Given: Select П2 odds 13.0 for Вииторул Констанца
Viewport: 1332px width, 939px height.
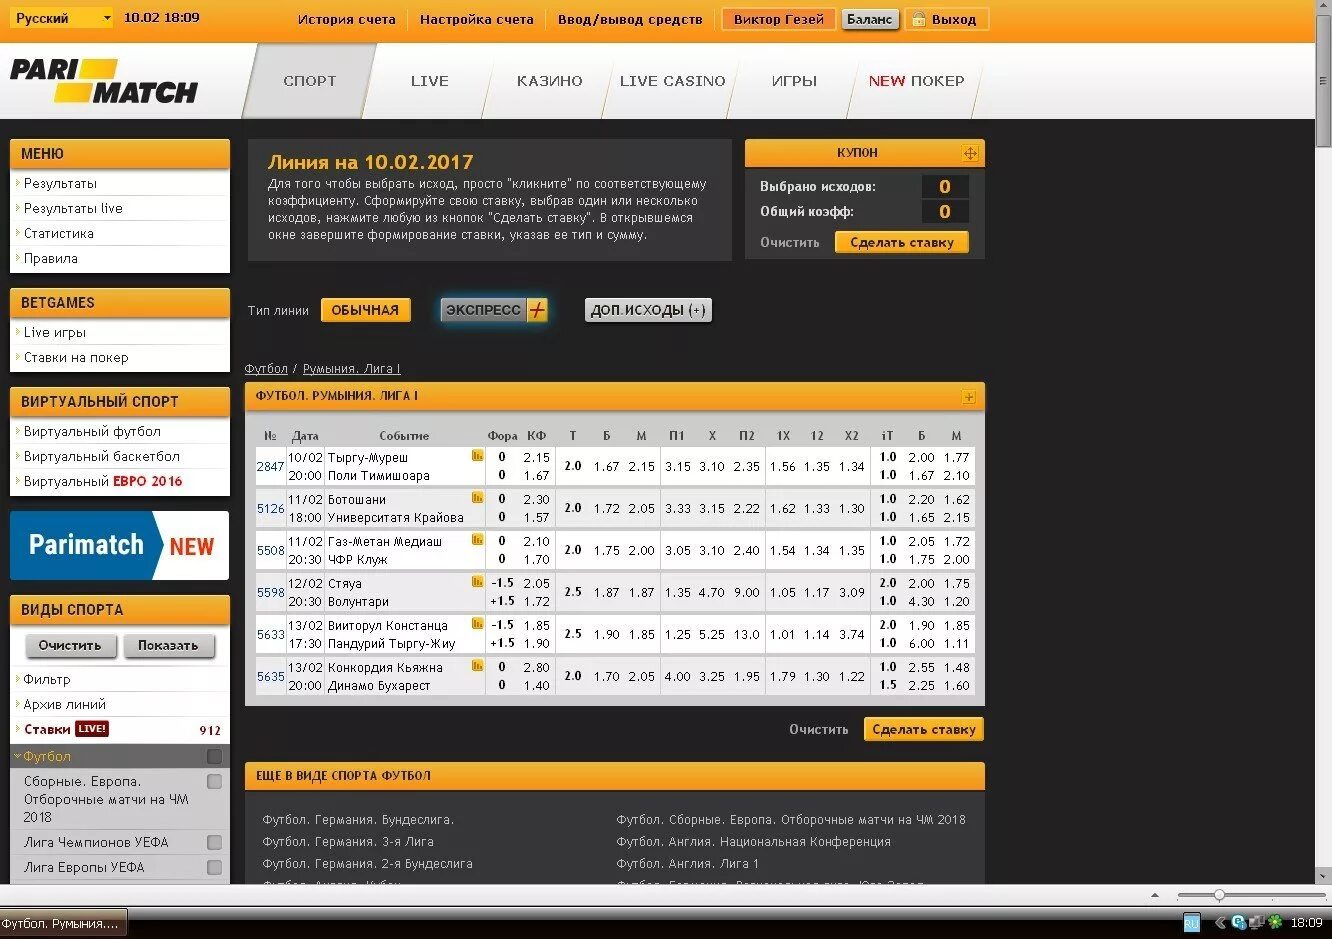Looking at the screenshot, I should [x=746, y=634].
